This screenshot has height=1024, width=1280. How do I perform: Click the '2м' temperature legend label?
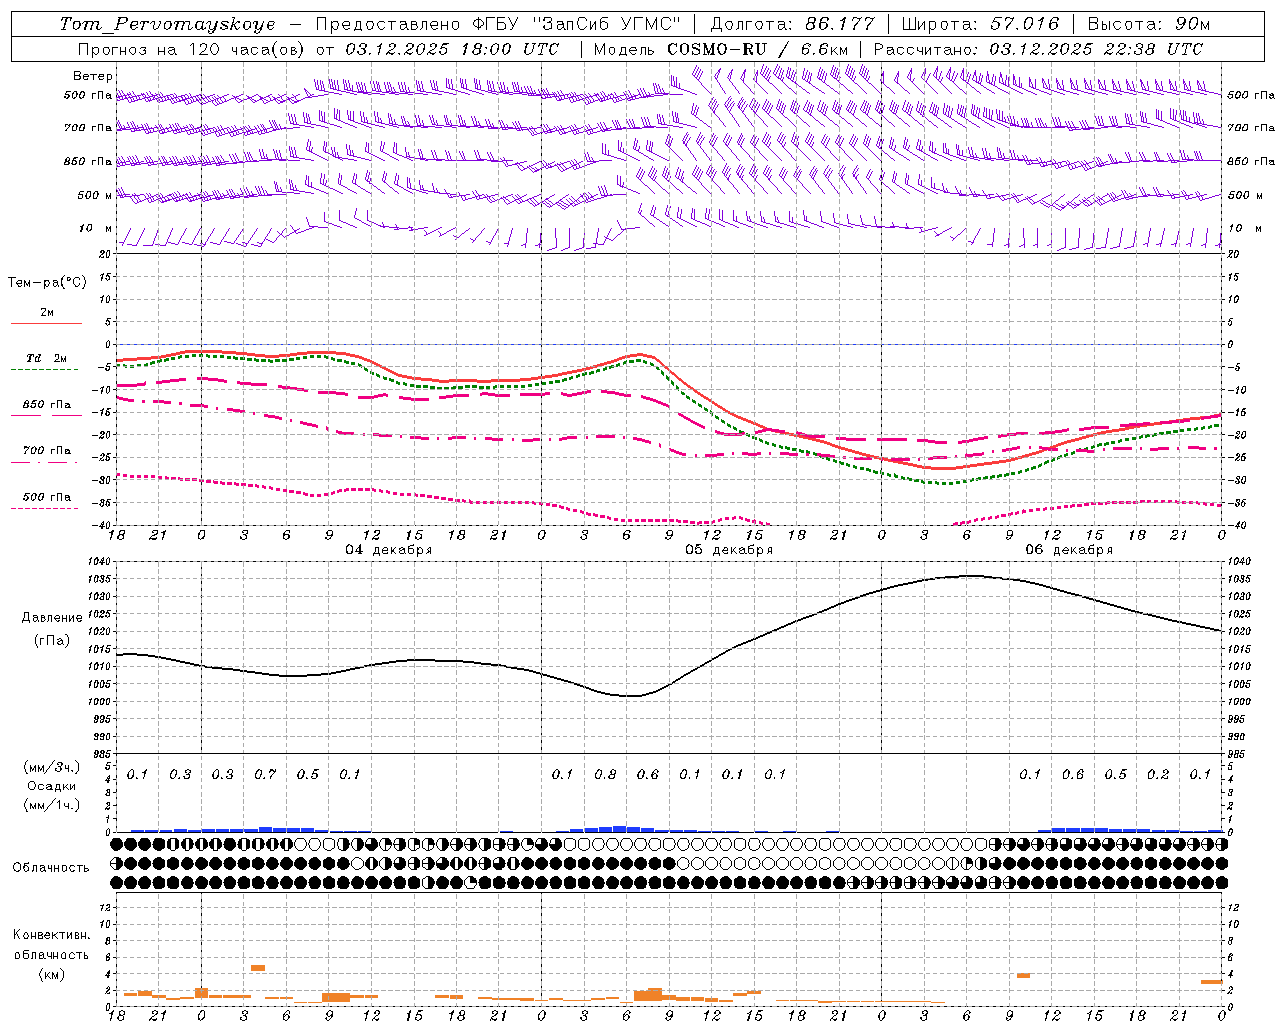[47, 313]
